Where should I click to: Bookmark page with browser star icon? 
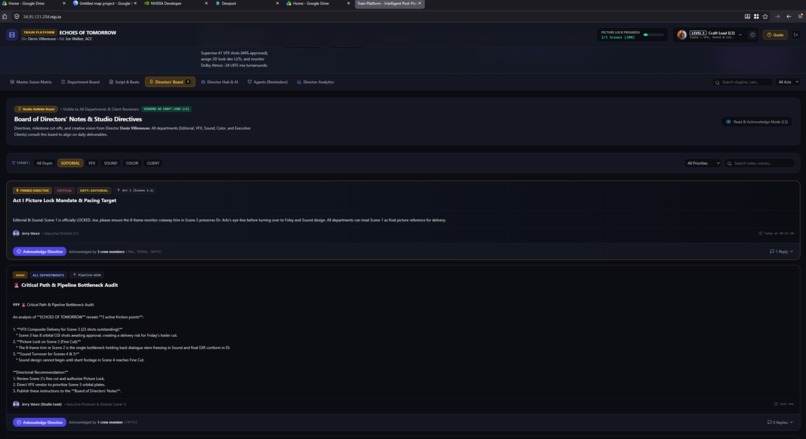pyautogui.click(x=765, y=16)
